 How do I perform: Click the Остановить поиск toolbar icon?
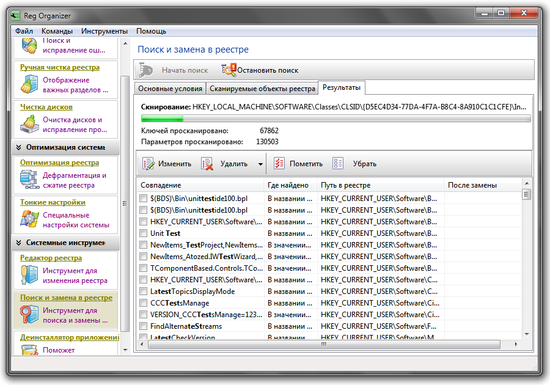pos(229,70)
